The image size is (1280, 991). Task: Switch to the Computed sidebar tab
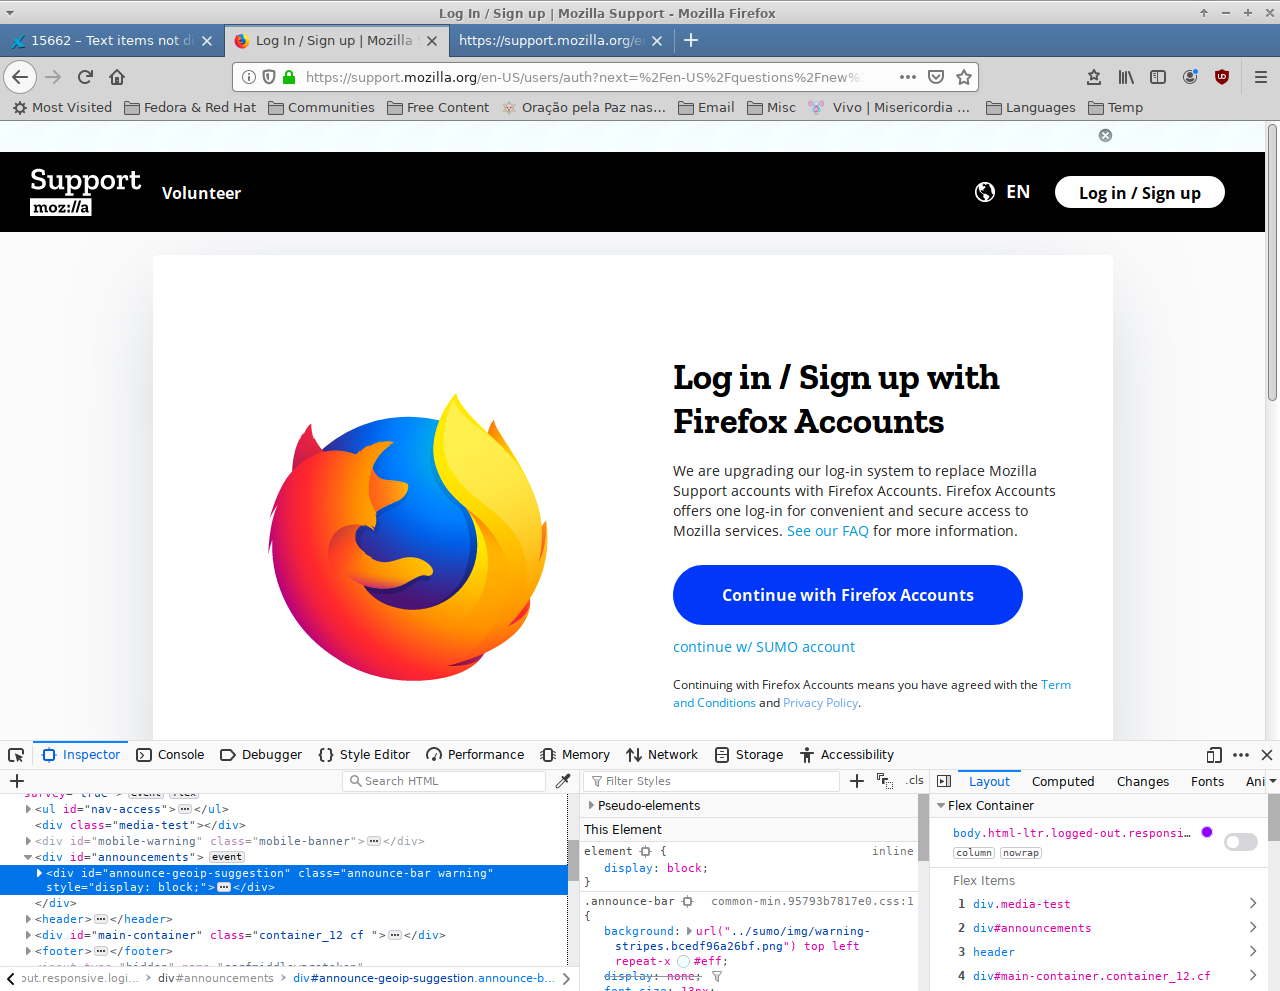1063,782
